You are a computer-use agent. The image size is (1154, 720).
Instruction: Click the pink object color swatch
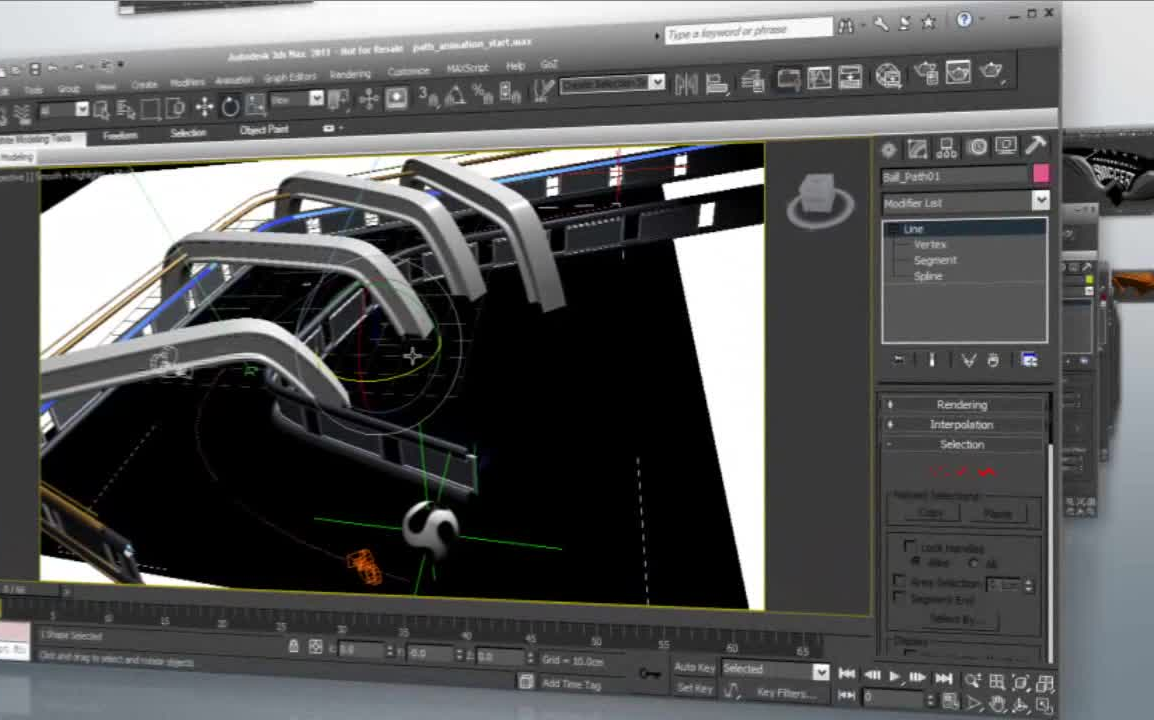click(1040, 175)
